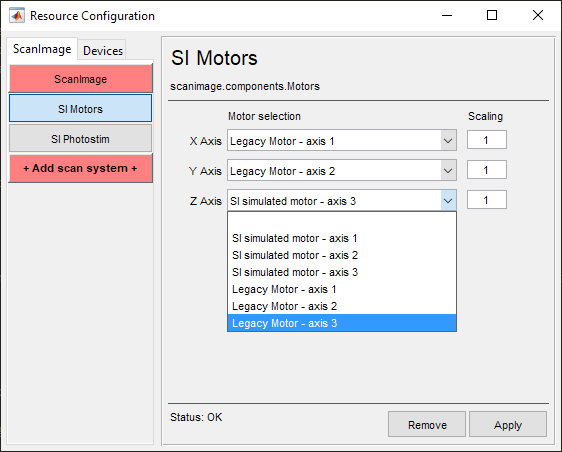This screenshot has width=562, height=452.
Task: Click the X Axis scaling field
Action: [x=486, y=140]
